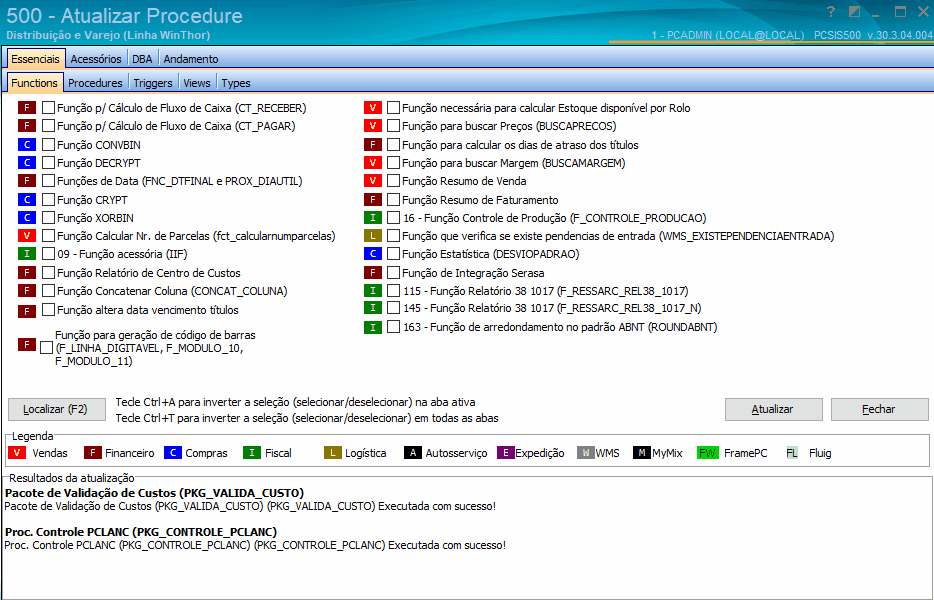
Task: Click the C badge next to Função CONVBIN
Action: 27,145
